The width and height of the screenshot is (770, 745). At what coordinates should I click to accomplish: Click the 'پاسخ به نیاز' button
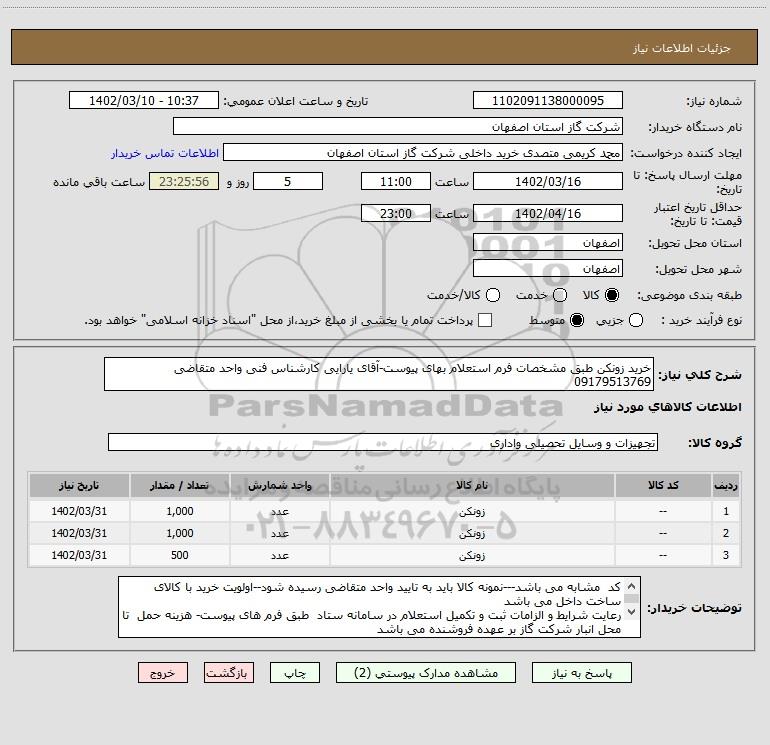(581, 673)
